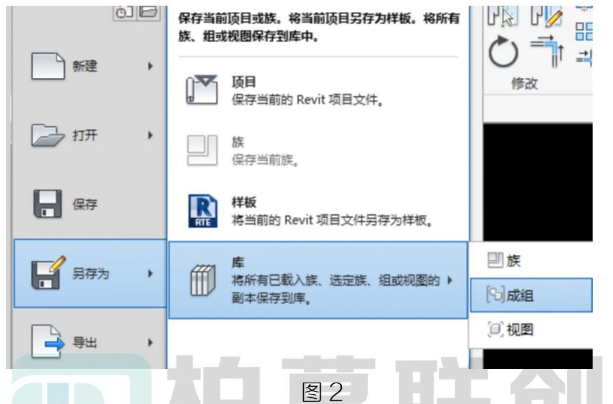Screen dimensions: 613x404
Task: Select 项目 save current Revit project option
Action: [318, 90]
